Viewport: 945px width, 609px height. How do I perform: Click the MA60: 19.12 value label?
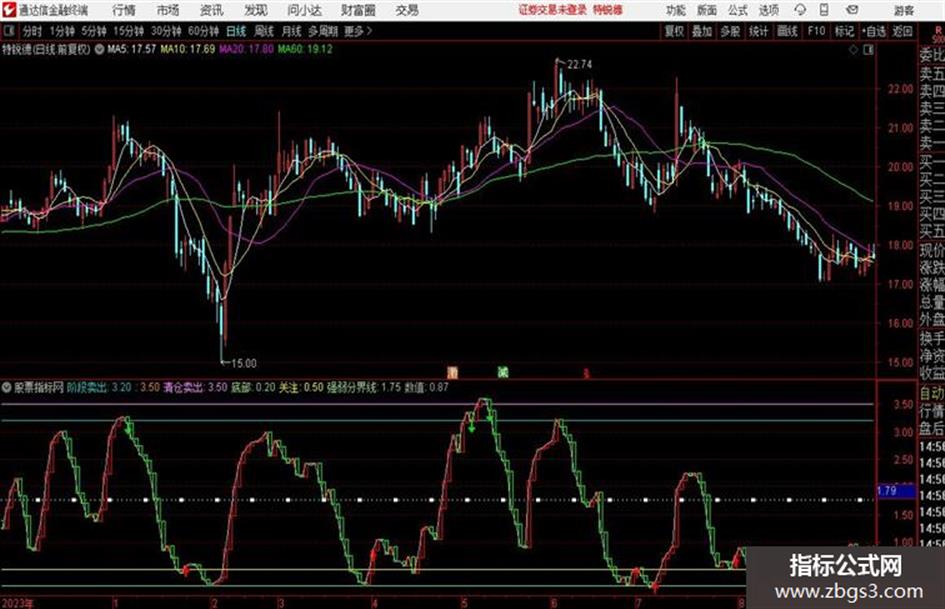pos(305,49)
